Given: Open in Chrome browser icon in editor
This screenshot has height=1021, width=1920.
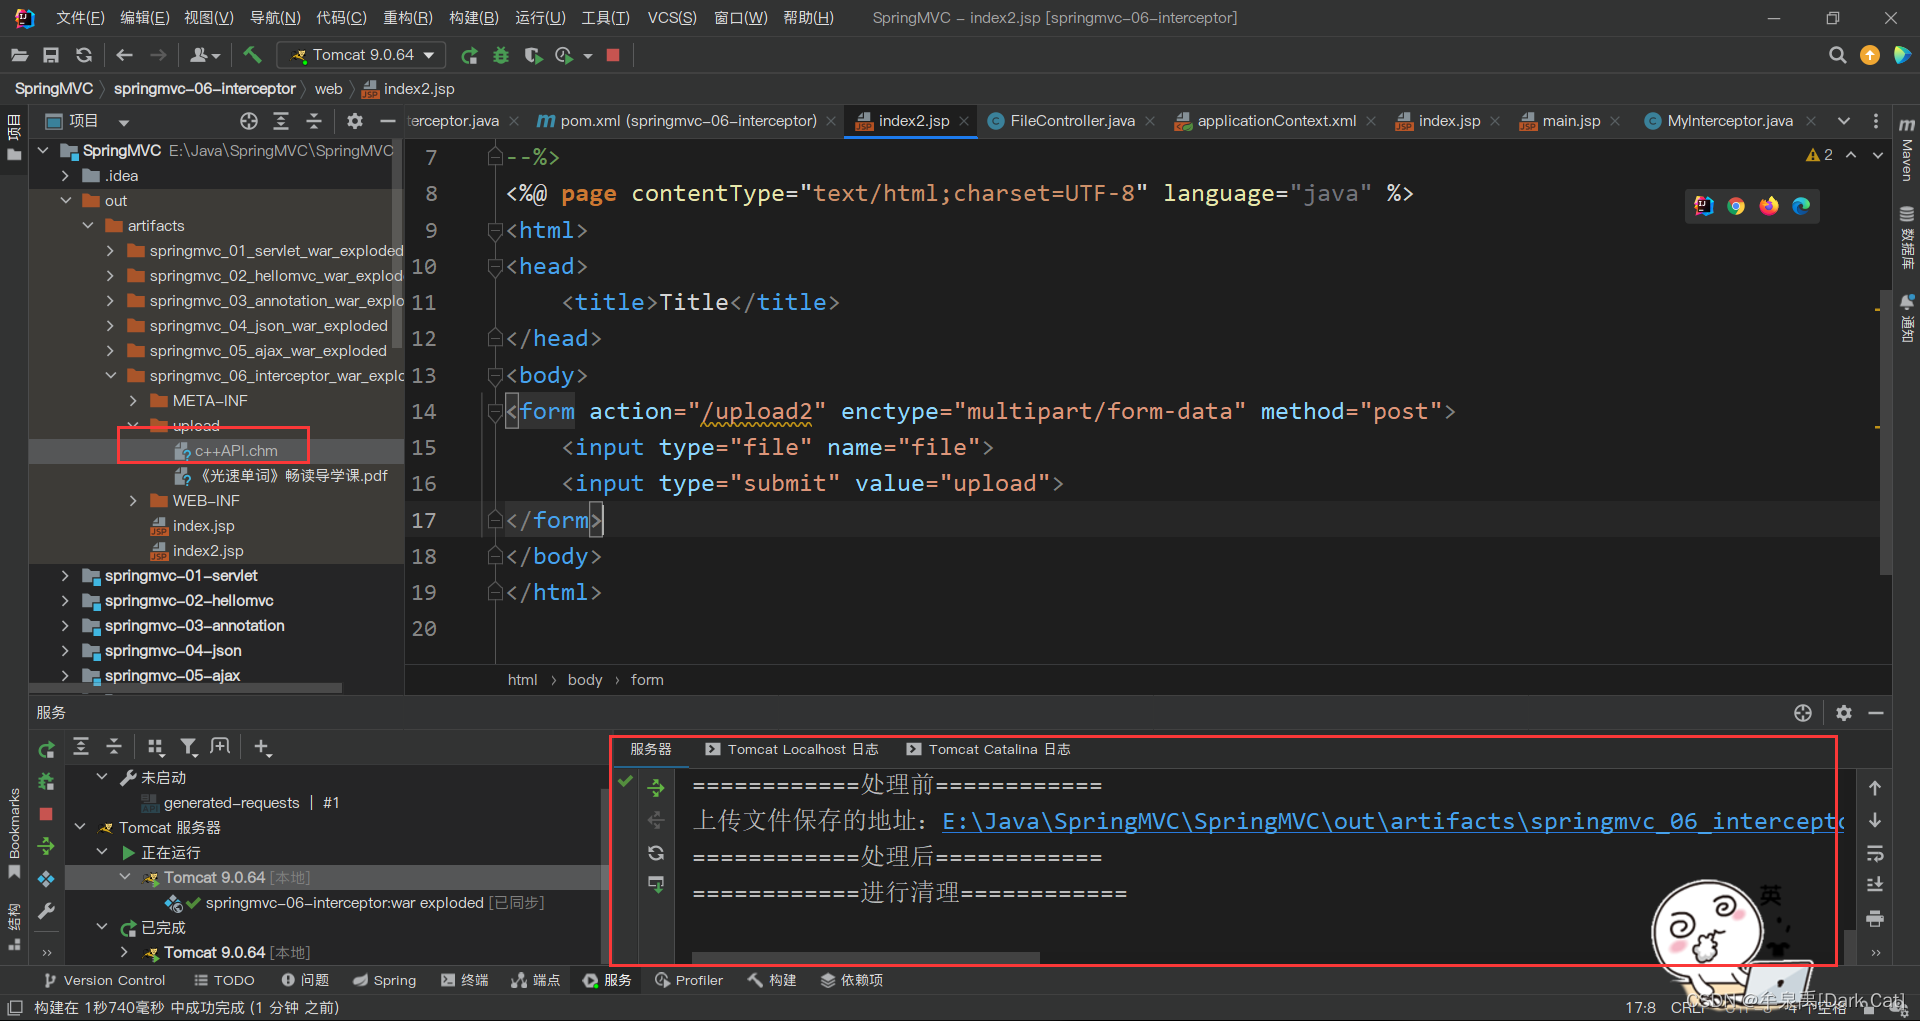Looking at the screenshot, I should [1736, 205].
